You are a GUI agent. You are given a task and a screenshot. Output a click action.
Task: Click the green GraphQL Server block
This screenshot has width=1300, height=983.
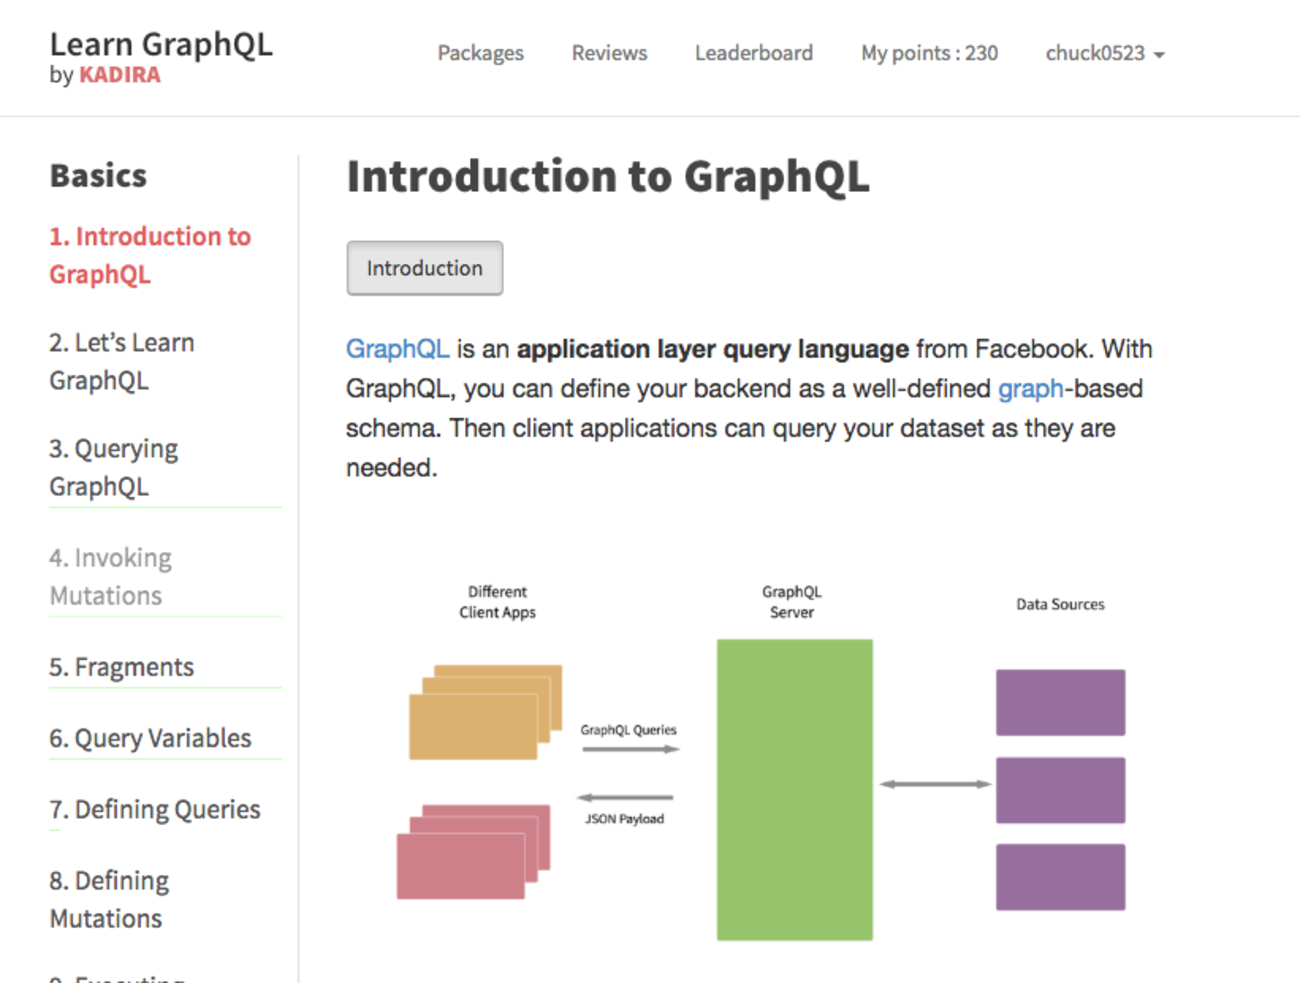pos(794,789)
